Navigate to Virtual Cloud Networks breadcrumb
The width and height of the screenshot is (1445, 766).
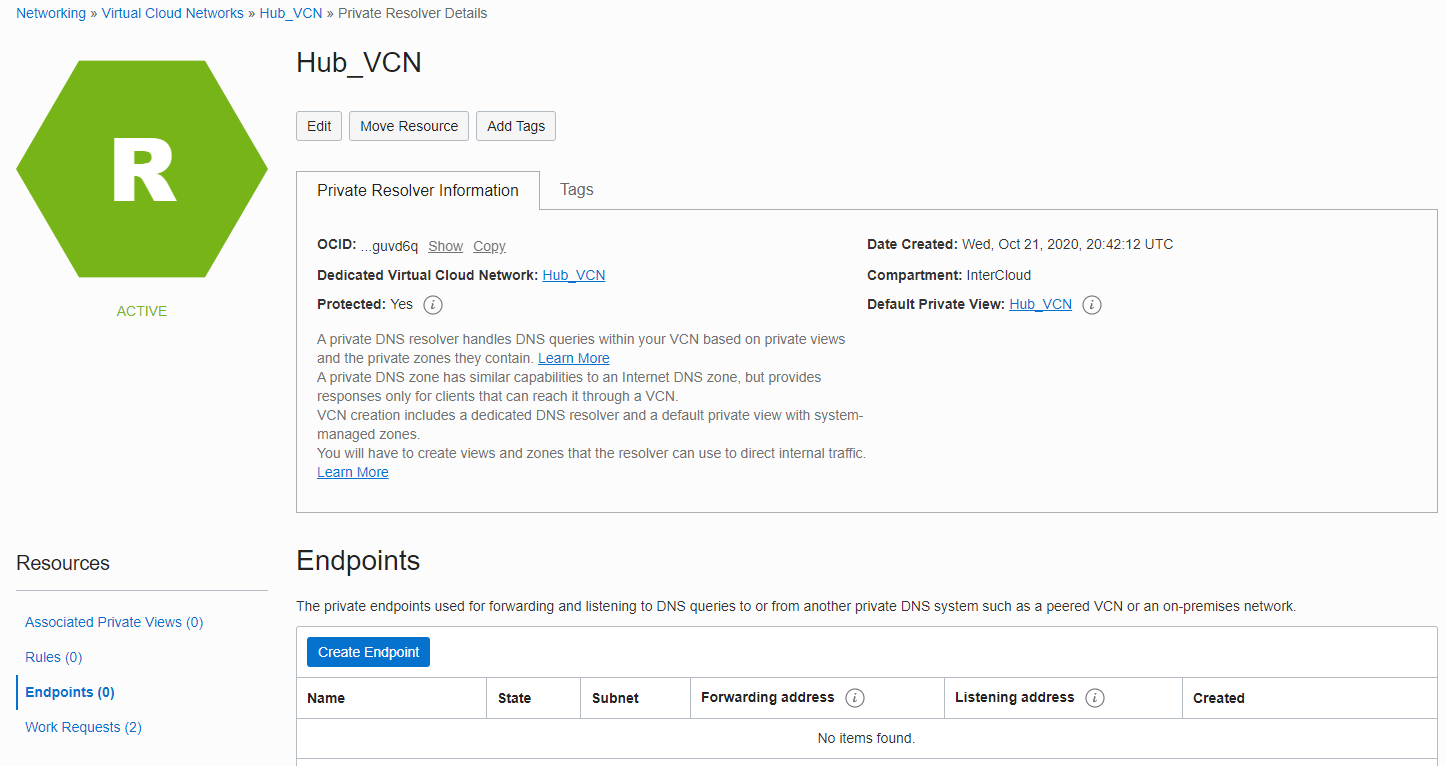[173, 13]
